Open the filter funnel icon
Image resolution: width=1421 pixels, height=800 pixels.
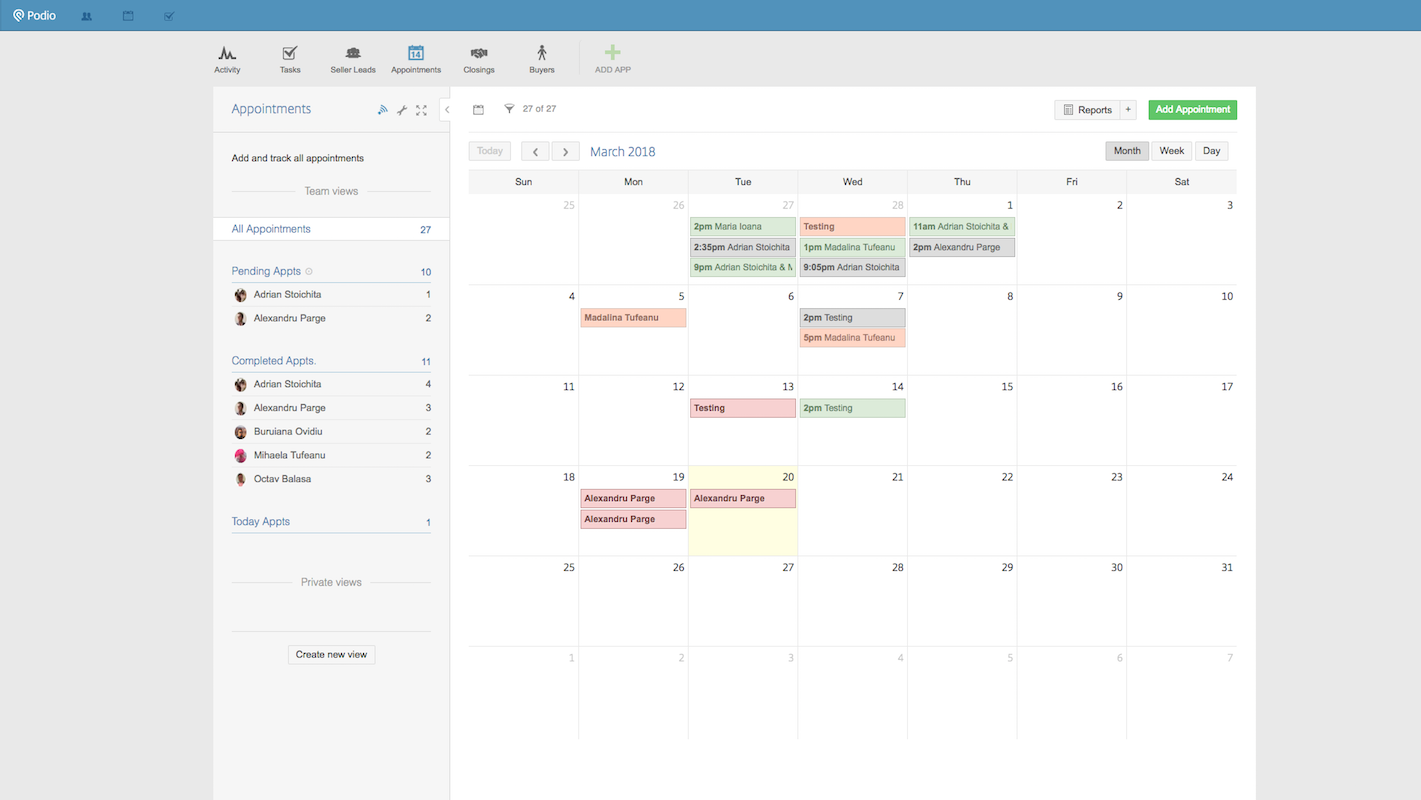(x=509, y=109)
